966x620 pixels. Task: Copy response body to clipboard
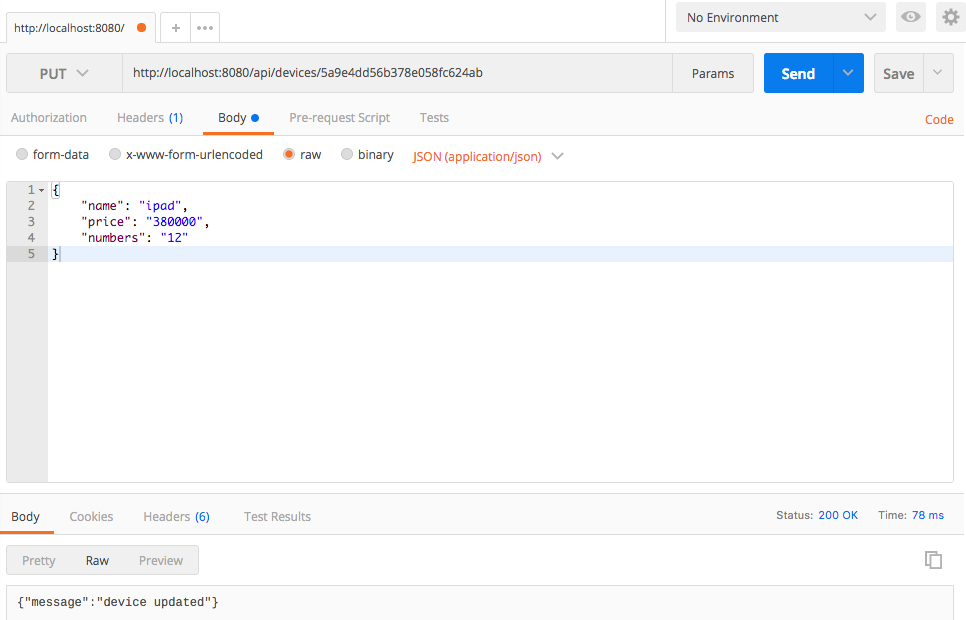coord(933,560)
